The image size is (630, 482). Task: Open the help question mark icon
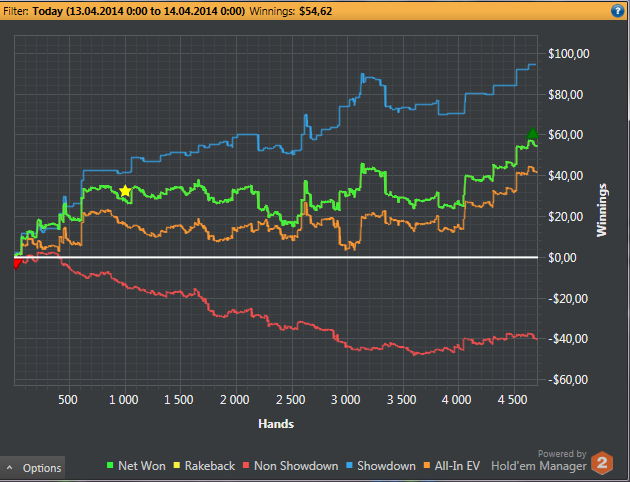tap(618, 11)
